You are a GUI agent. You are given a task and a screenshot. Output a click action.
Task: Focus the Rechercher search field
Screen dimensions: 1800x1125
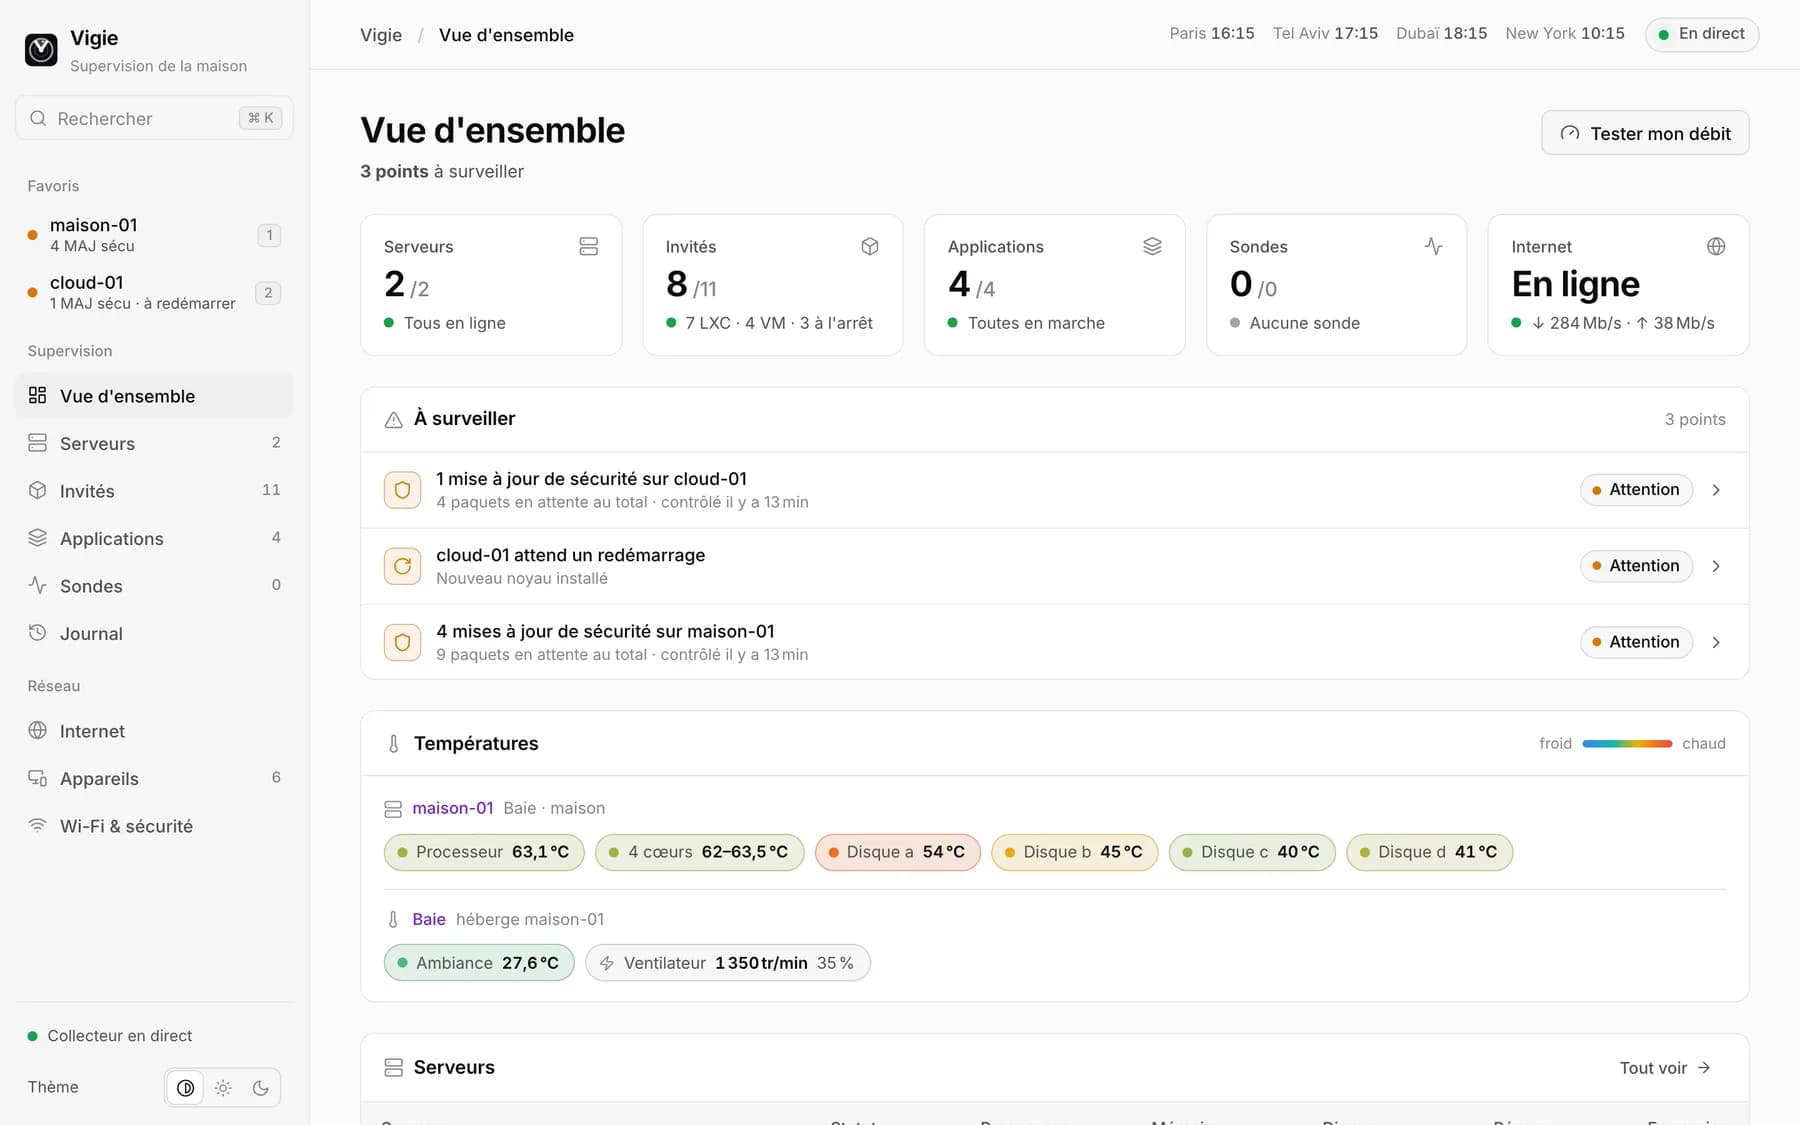(154, 118)
